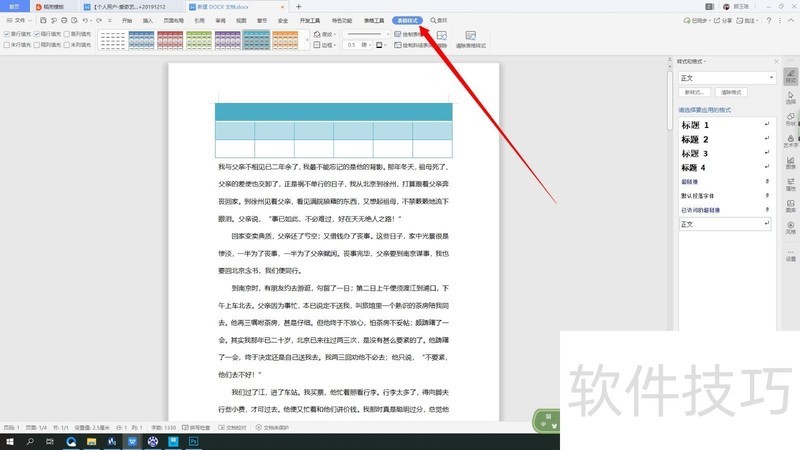Click the new tab plus button

click(x=298, y=7)
